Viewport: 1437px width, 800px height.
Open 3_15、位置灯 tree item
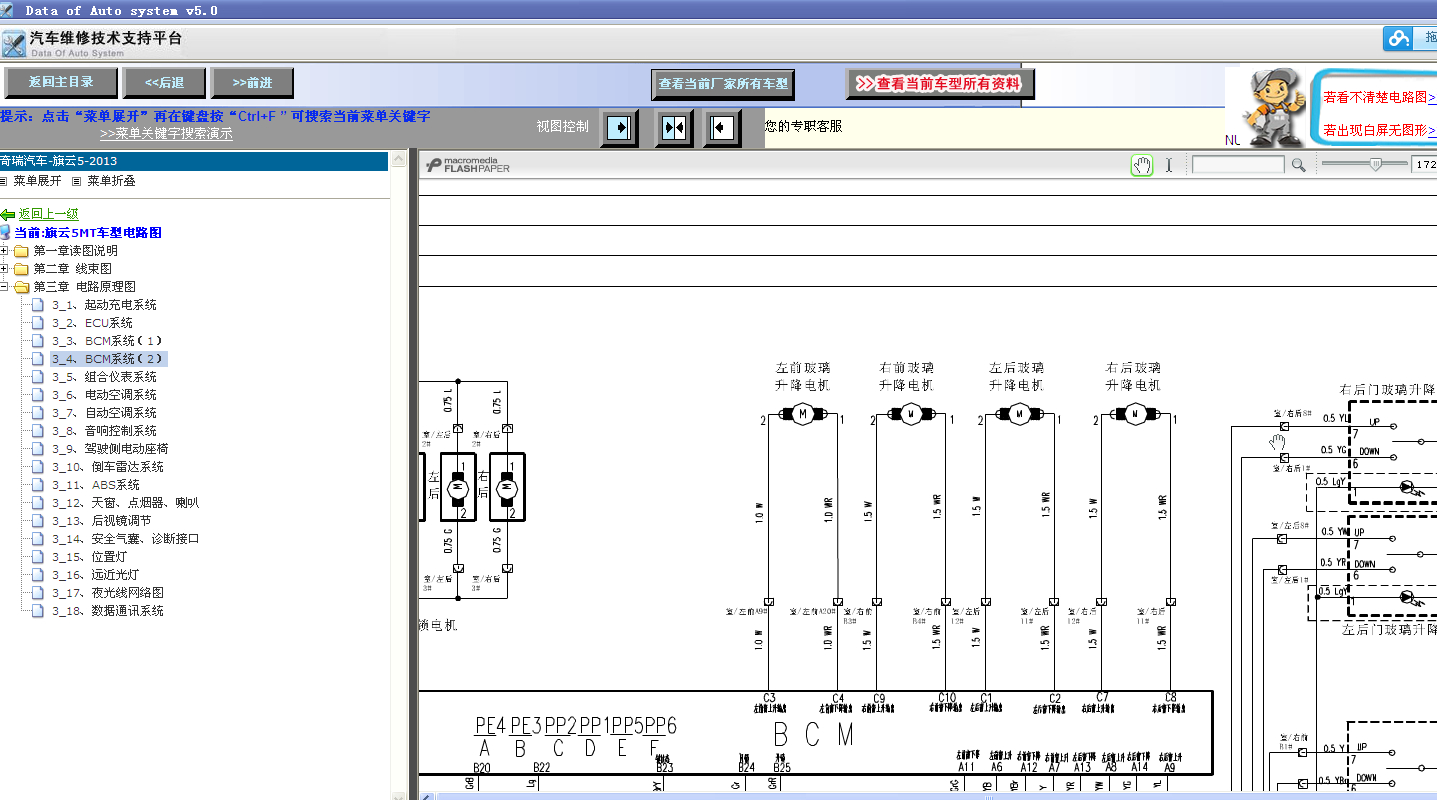pos(90,557)
